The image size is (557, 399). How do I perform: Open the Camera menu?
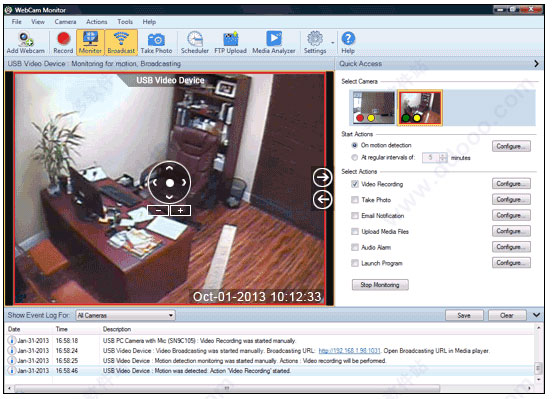coord(65,22)
